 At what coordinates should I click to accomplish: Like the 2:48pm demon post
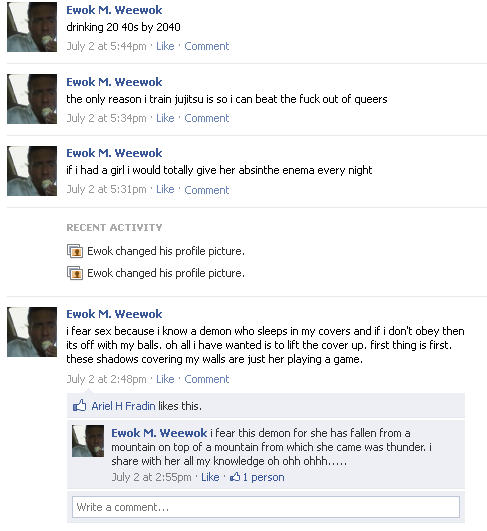pyautogui.click(x=165, y=379)
